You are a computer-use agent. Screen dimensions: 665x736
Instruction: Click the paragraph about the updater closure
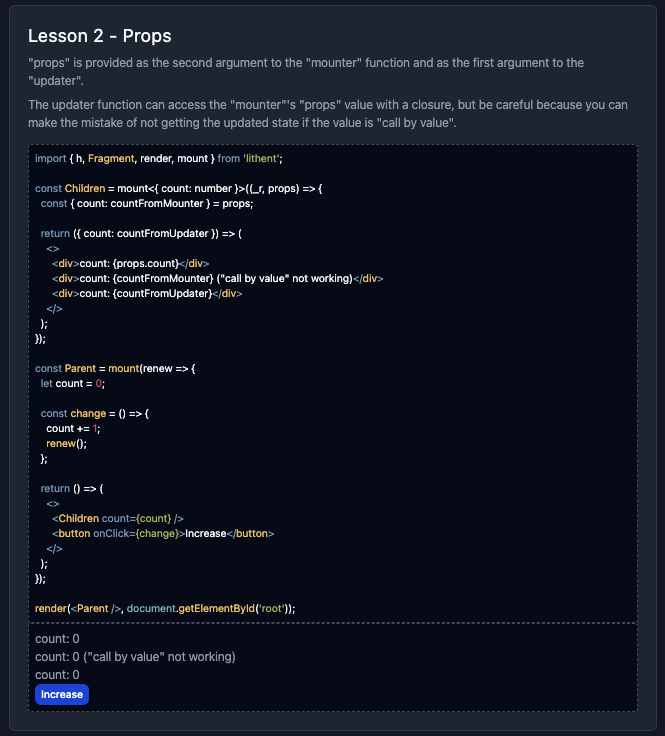click(x=328, y=114)
